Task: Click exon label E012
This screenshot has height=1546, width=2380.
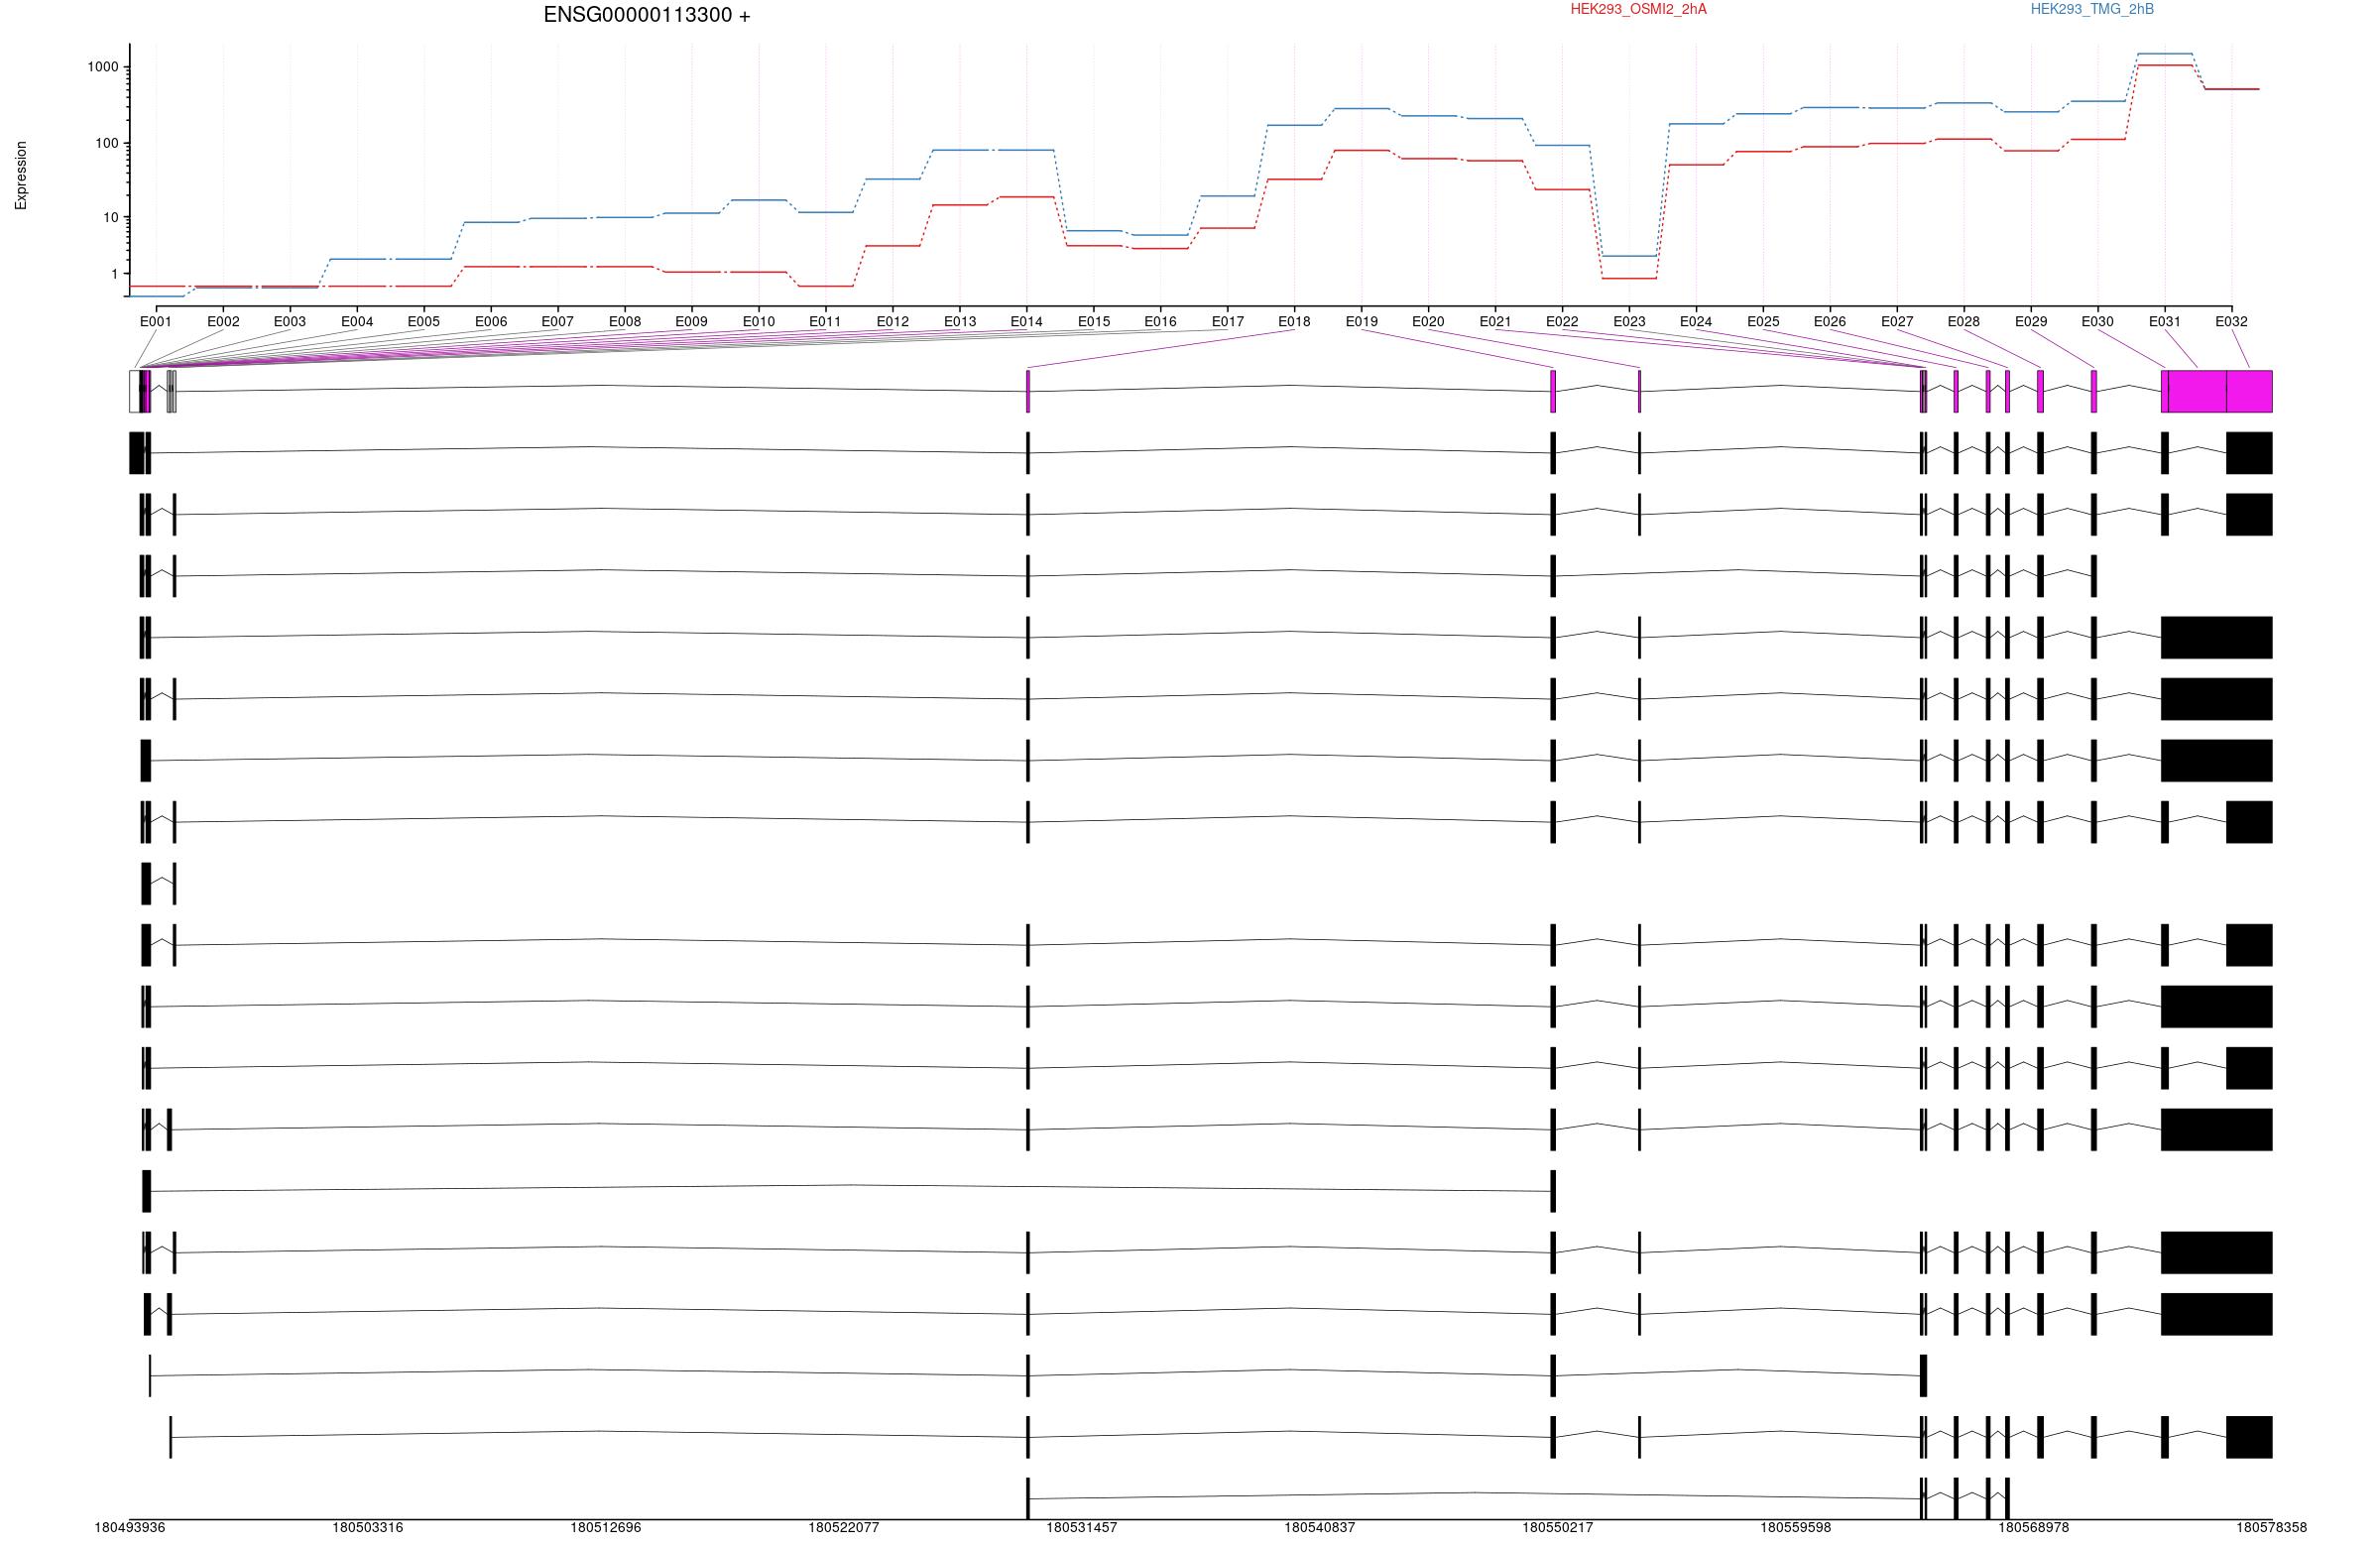Action: 893,321
